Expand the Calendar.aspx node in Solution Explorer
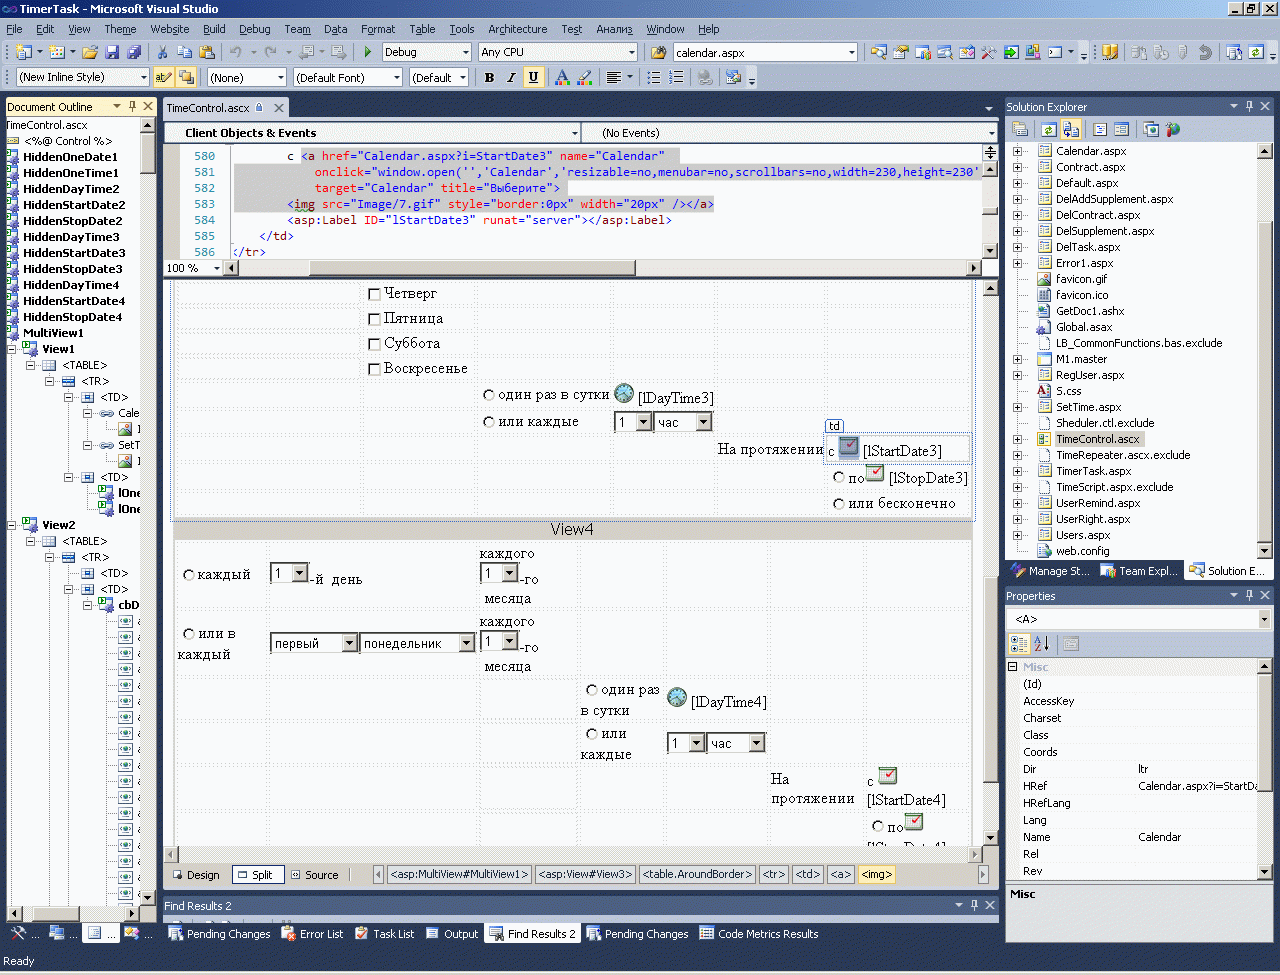The width and height of the screenshot is (1280, 975). pyautogui.click(x=1018, y=151)
